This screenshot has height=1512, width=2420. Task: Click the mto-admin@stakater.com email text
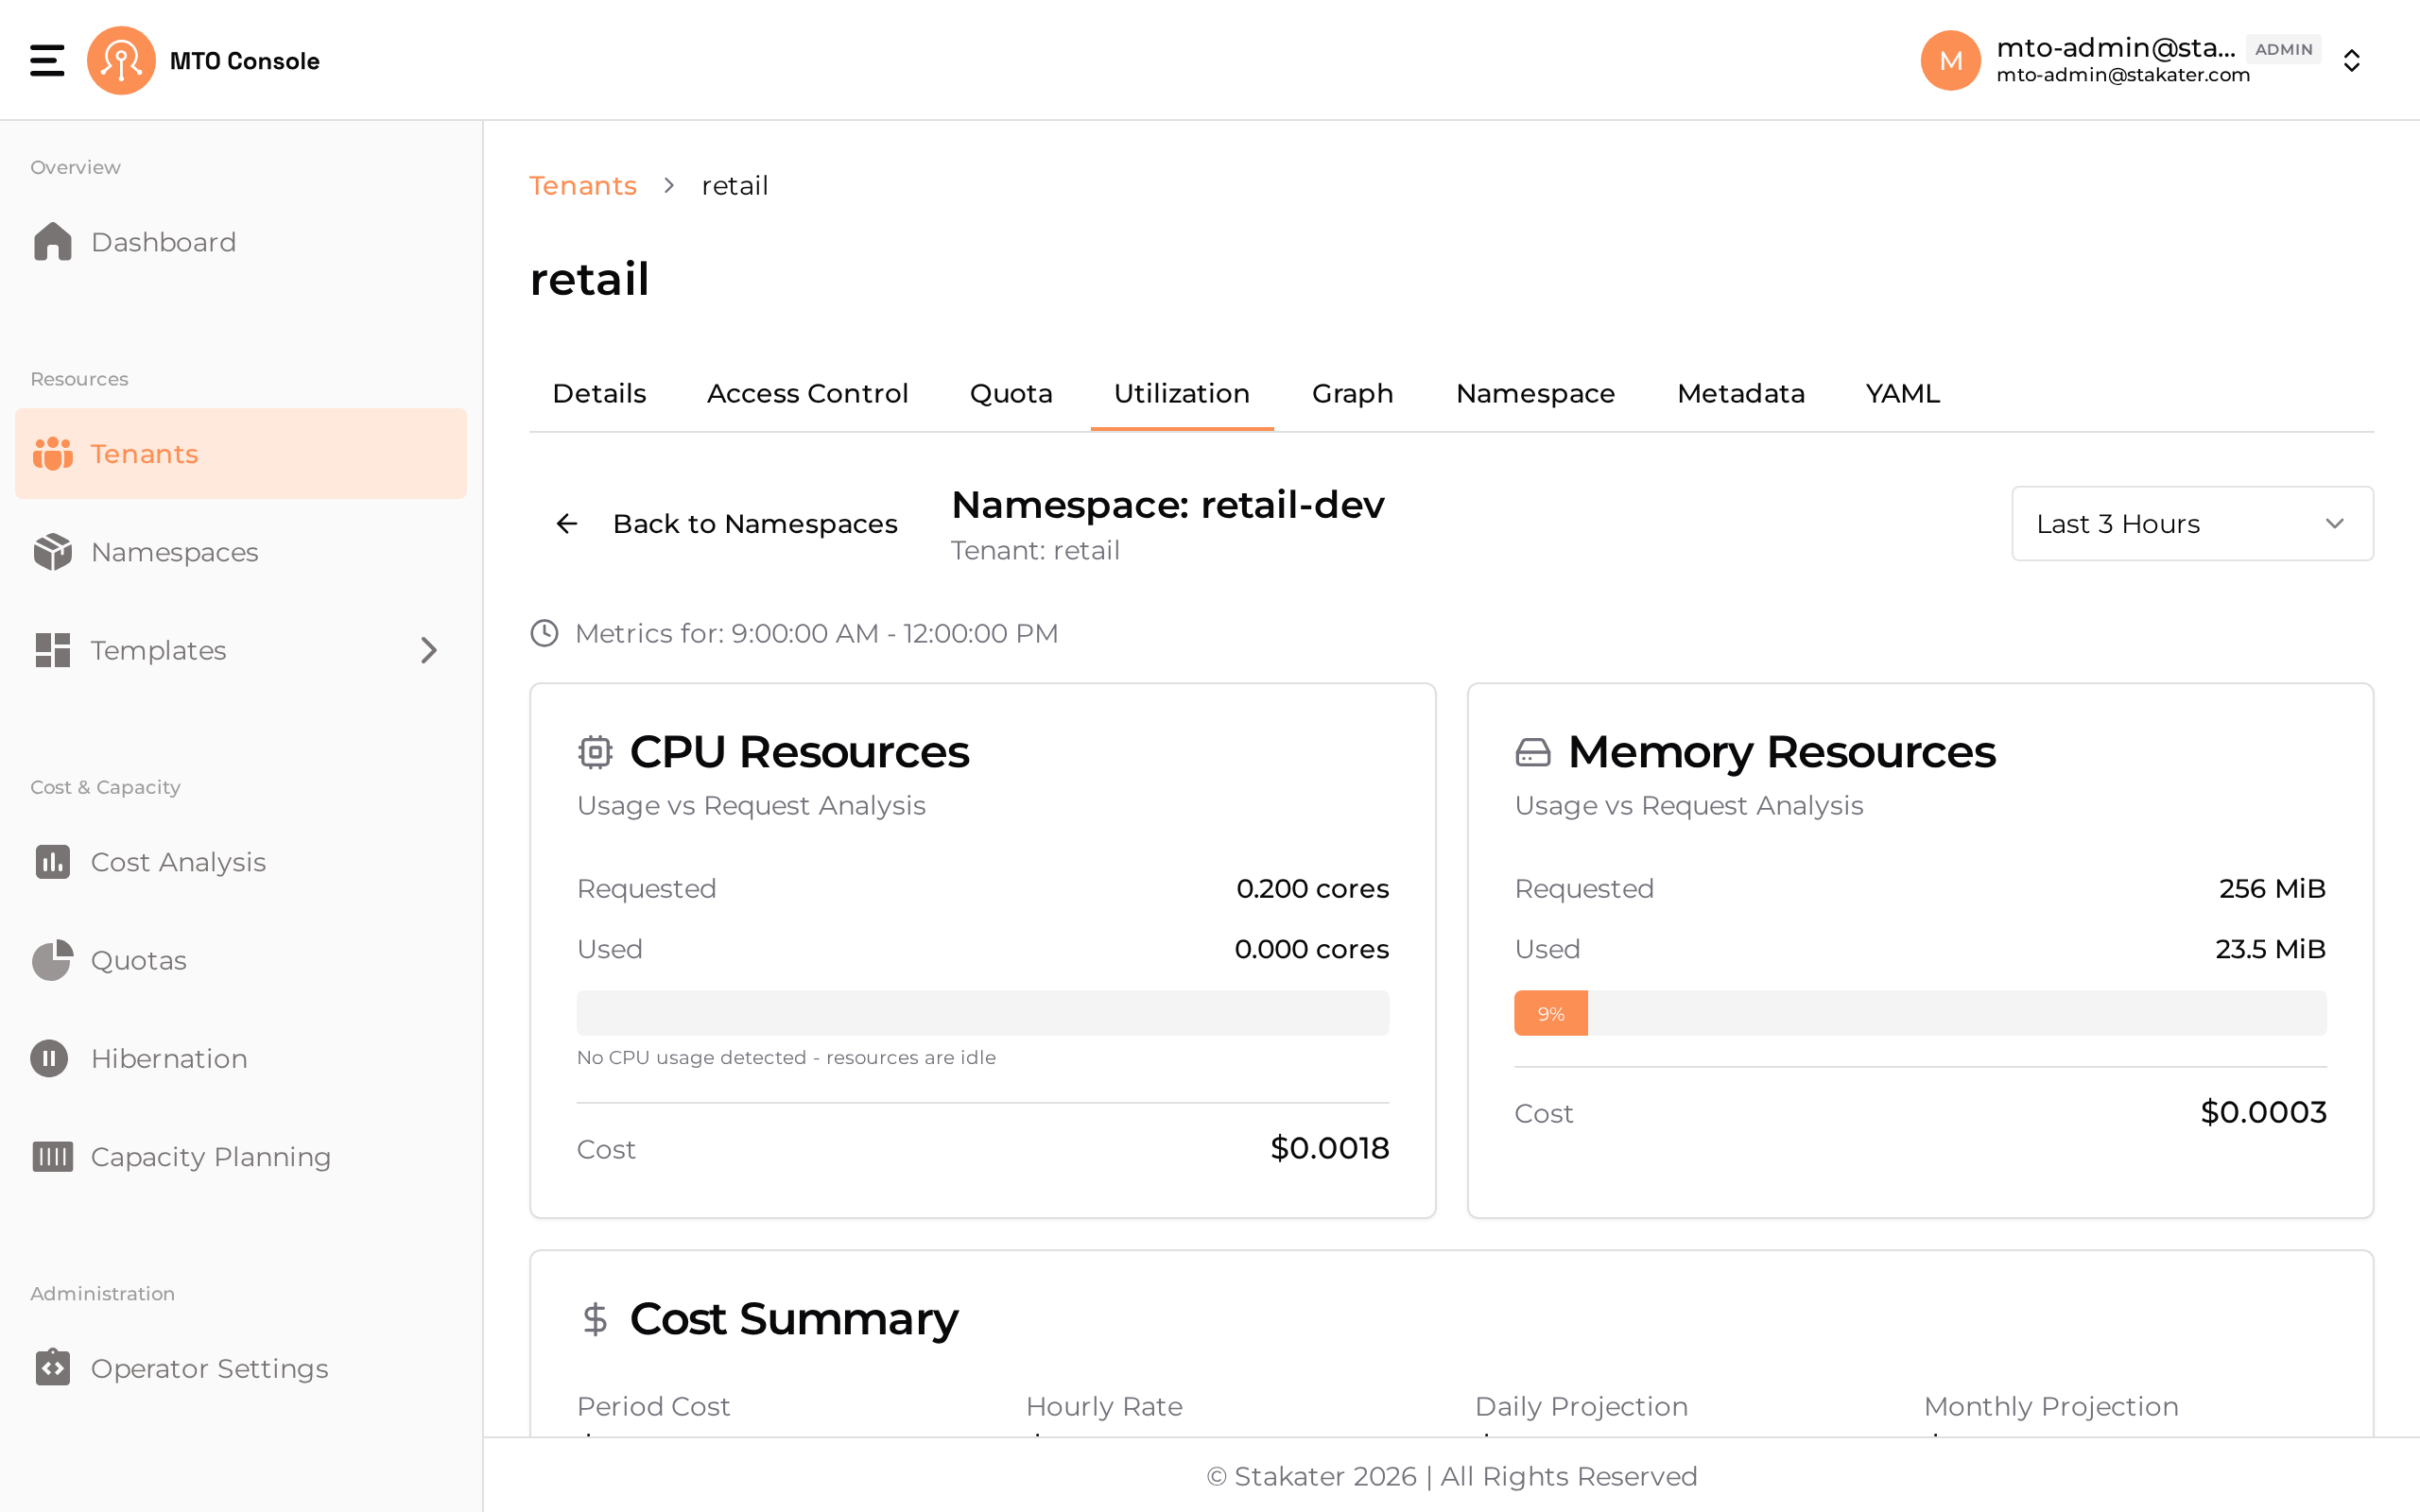coord(2123,75)
